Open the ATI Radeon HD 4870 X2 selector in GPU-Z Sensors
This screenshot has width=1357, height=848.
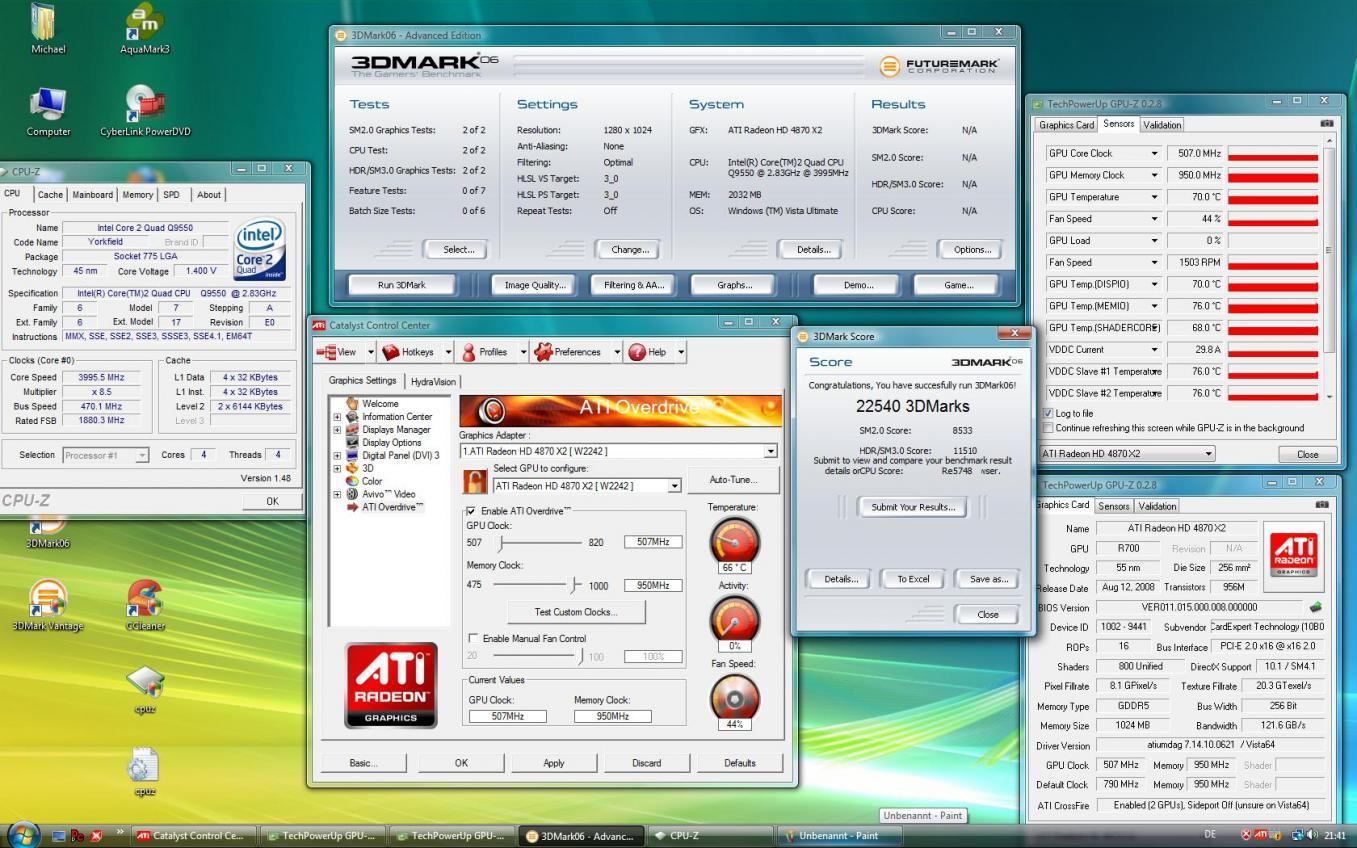click(x=1127, y=454)
